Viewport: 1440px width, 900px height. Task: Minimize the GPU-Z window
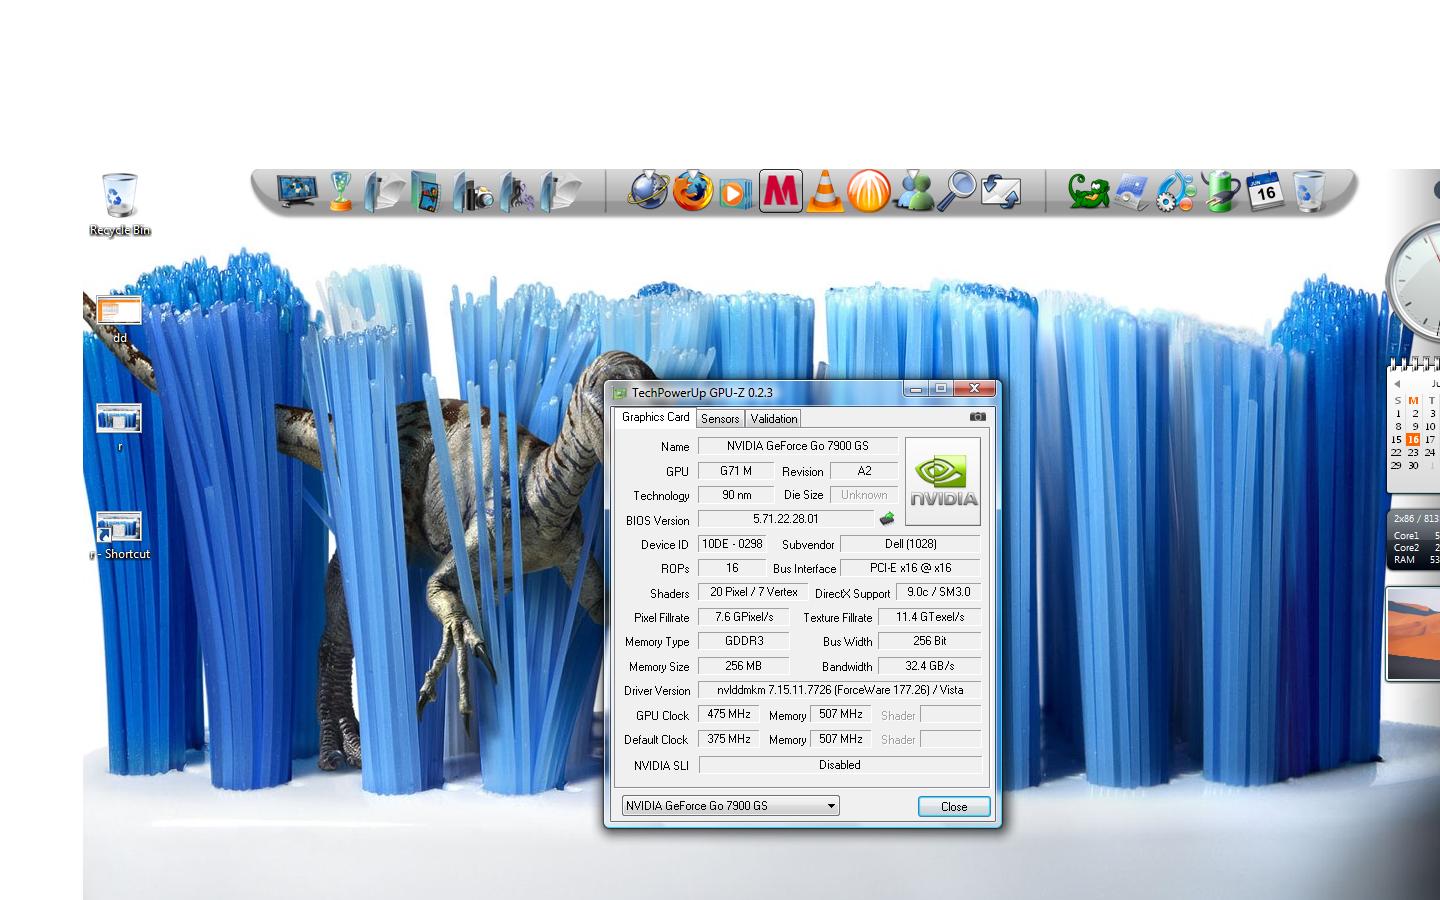915,388
